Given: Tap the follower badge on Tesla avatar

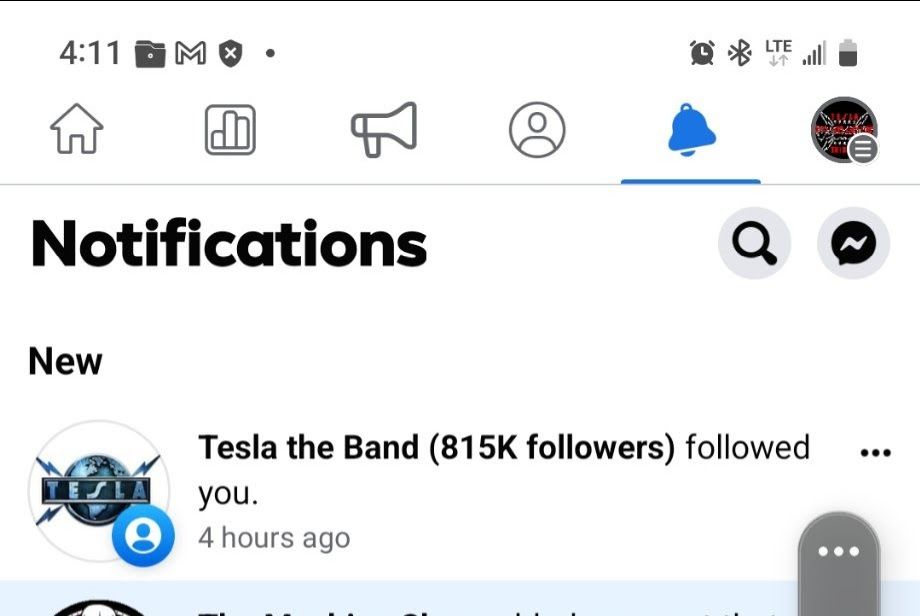Looking at the screenshot, I should [143, 537].
